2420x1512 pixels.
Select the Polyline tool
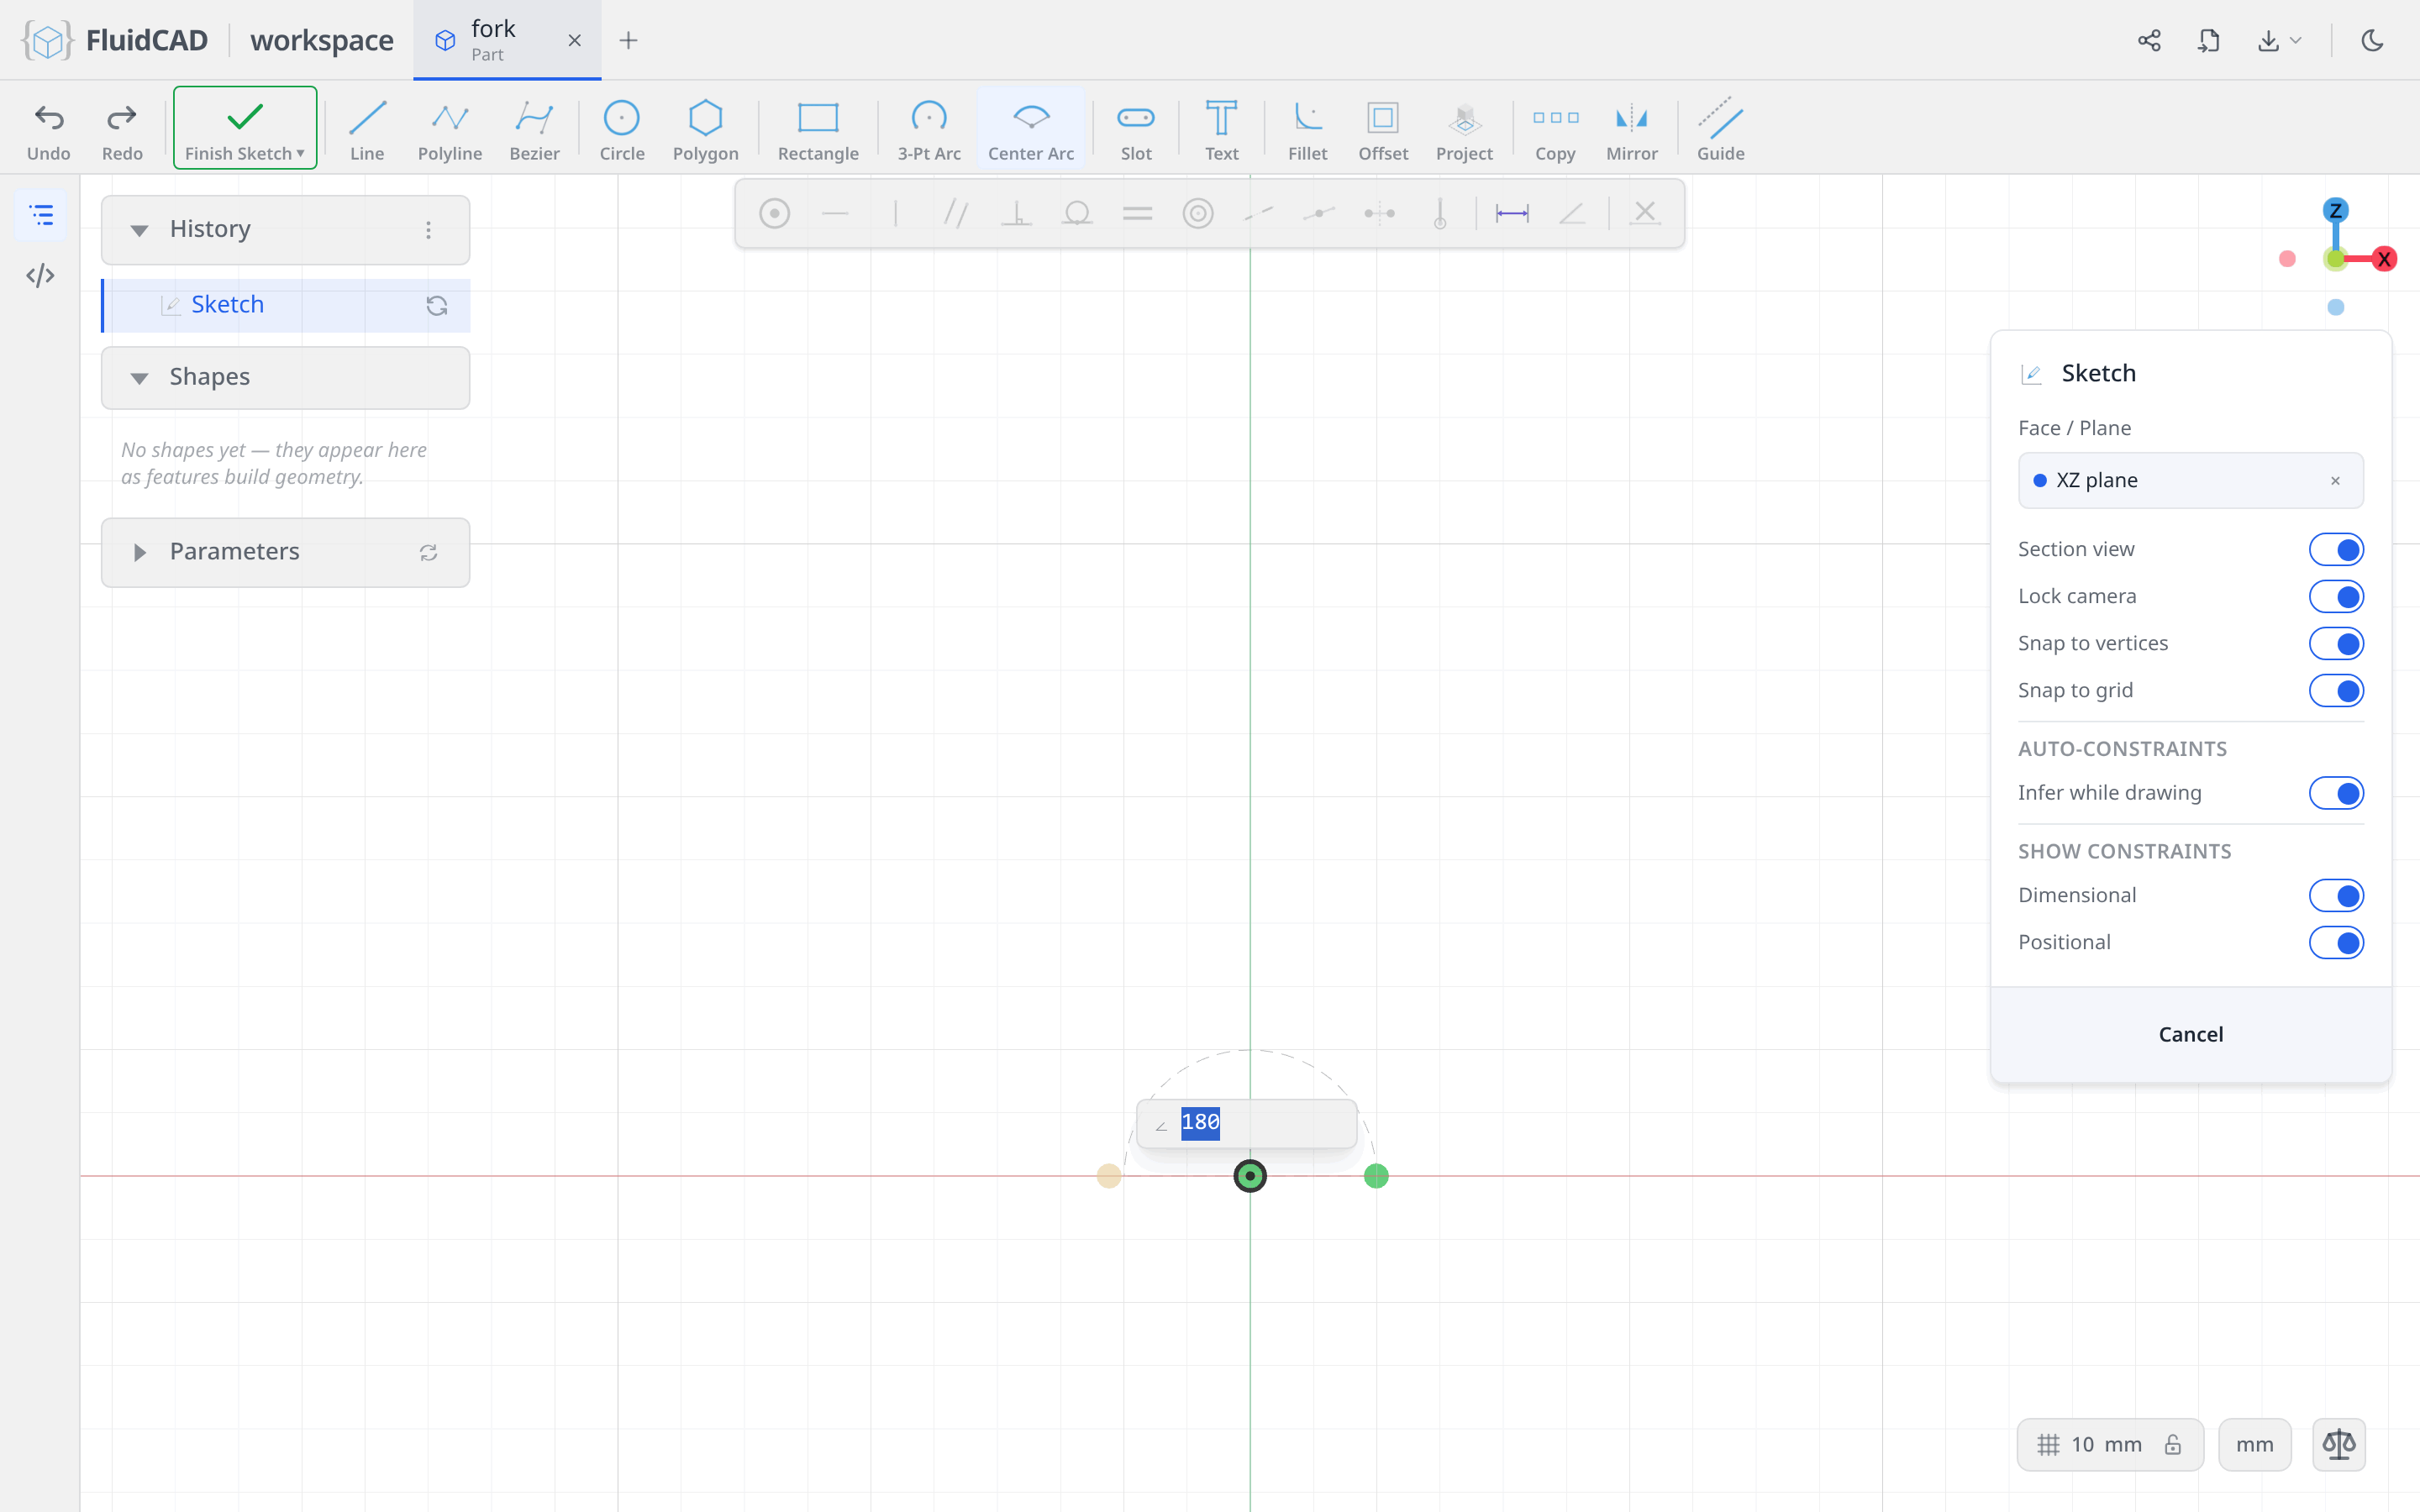tap(449, 129)
